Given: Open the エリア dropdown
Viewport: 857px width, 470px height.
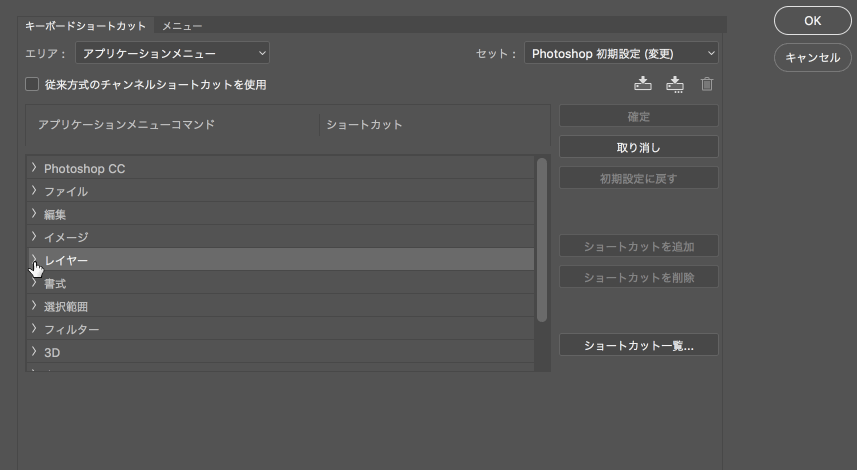Looking at the screenshot, I should pyautogui.click(x=175, y=53).
